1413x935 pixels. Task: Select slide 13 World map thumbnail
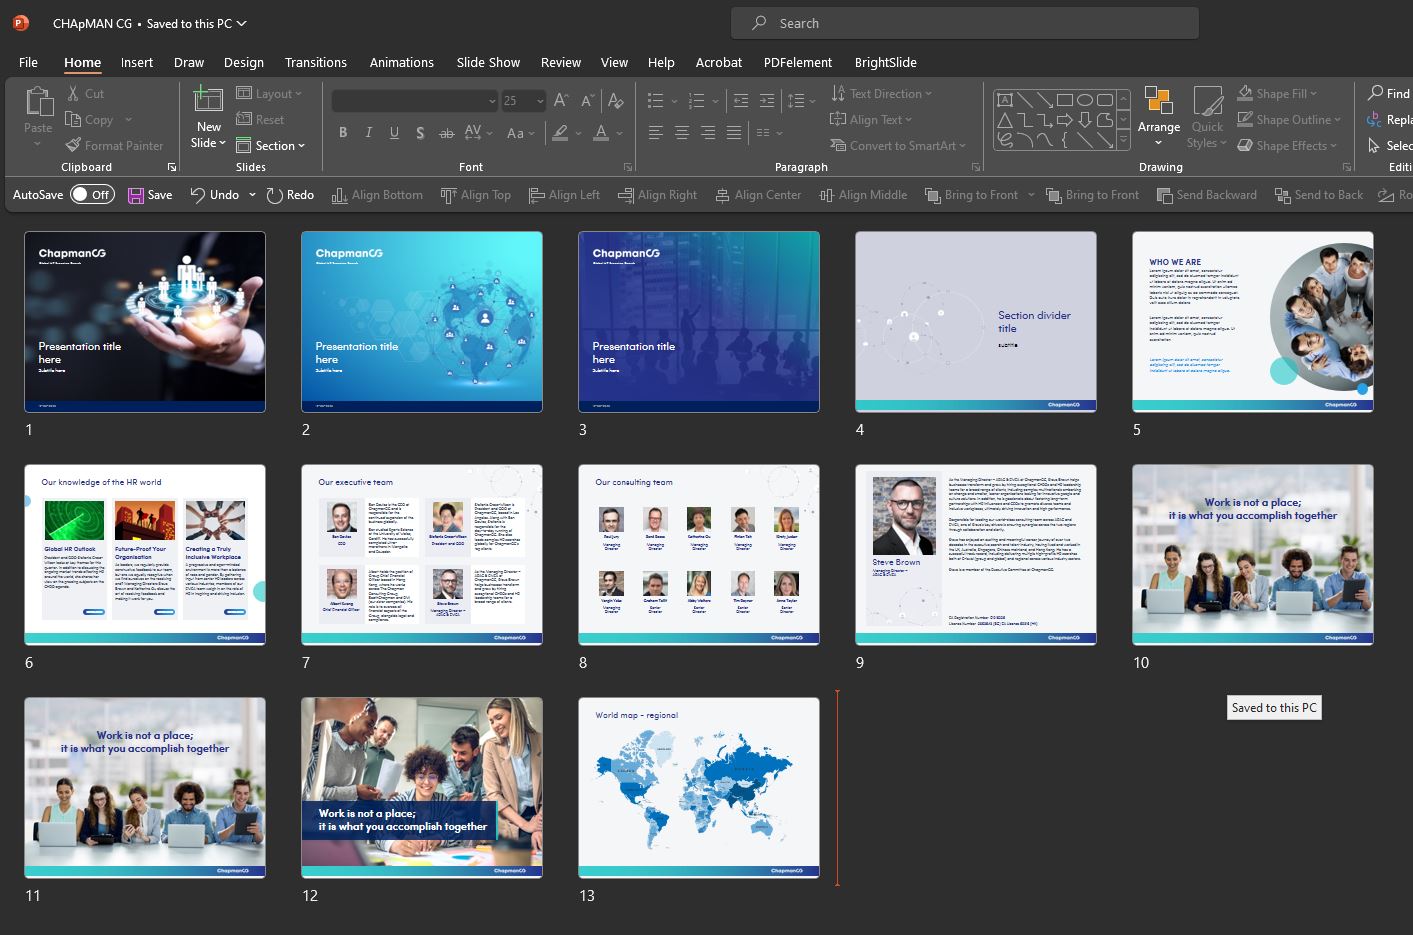click(x=699, y=787)
